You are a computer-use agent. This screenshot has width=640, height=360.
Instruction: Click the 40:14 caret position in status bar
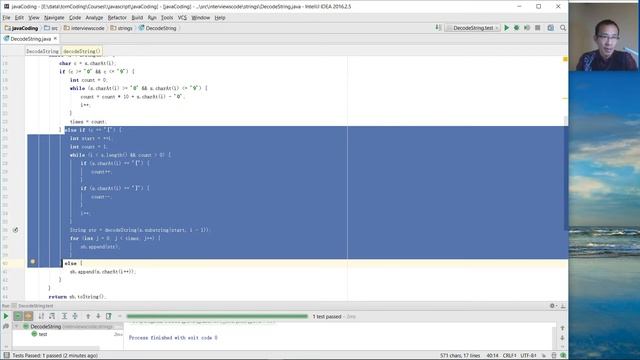(x=492, y=356)
